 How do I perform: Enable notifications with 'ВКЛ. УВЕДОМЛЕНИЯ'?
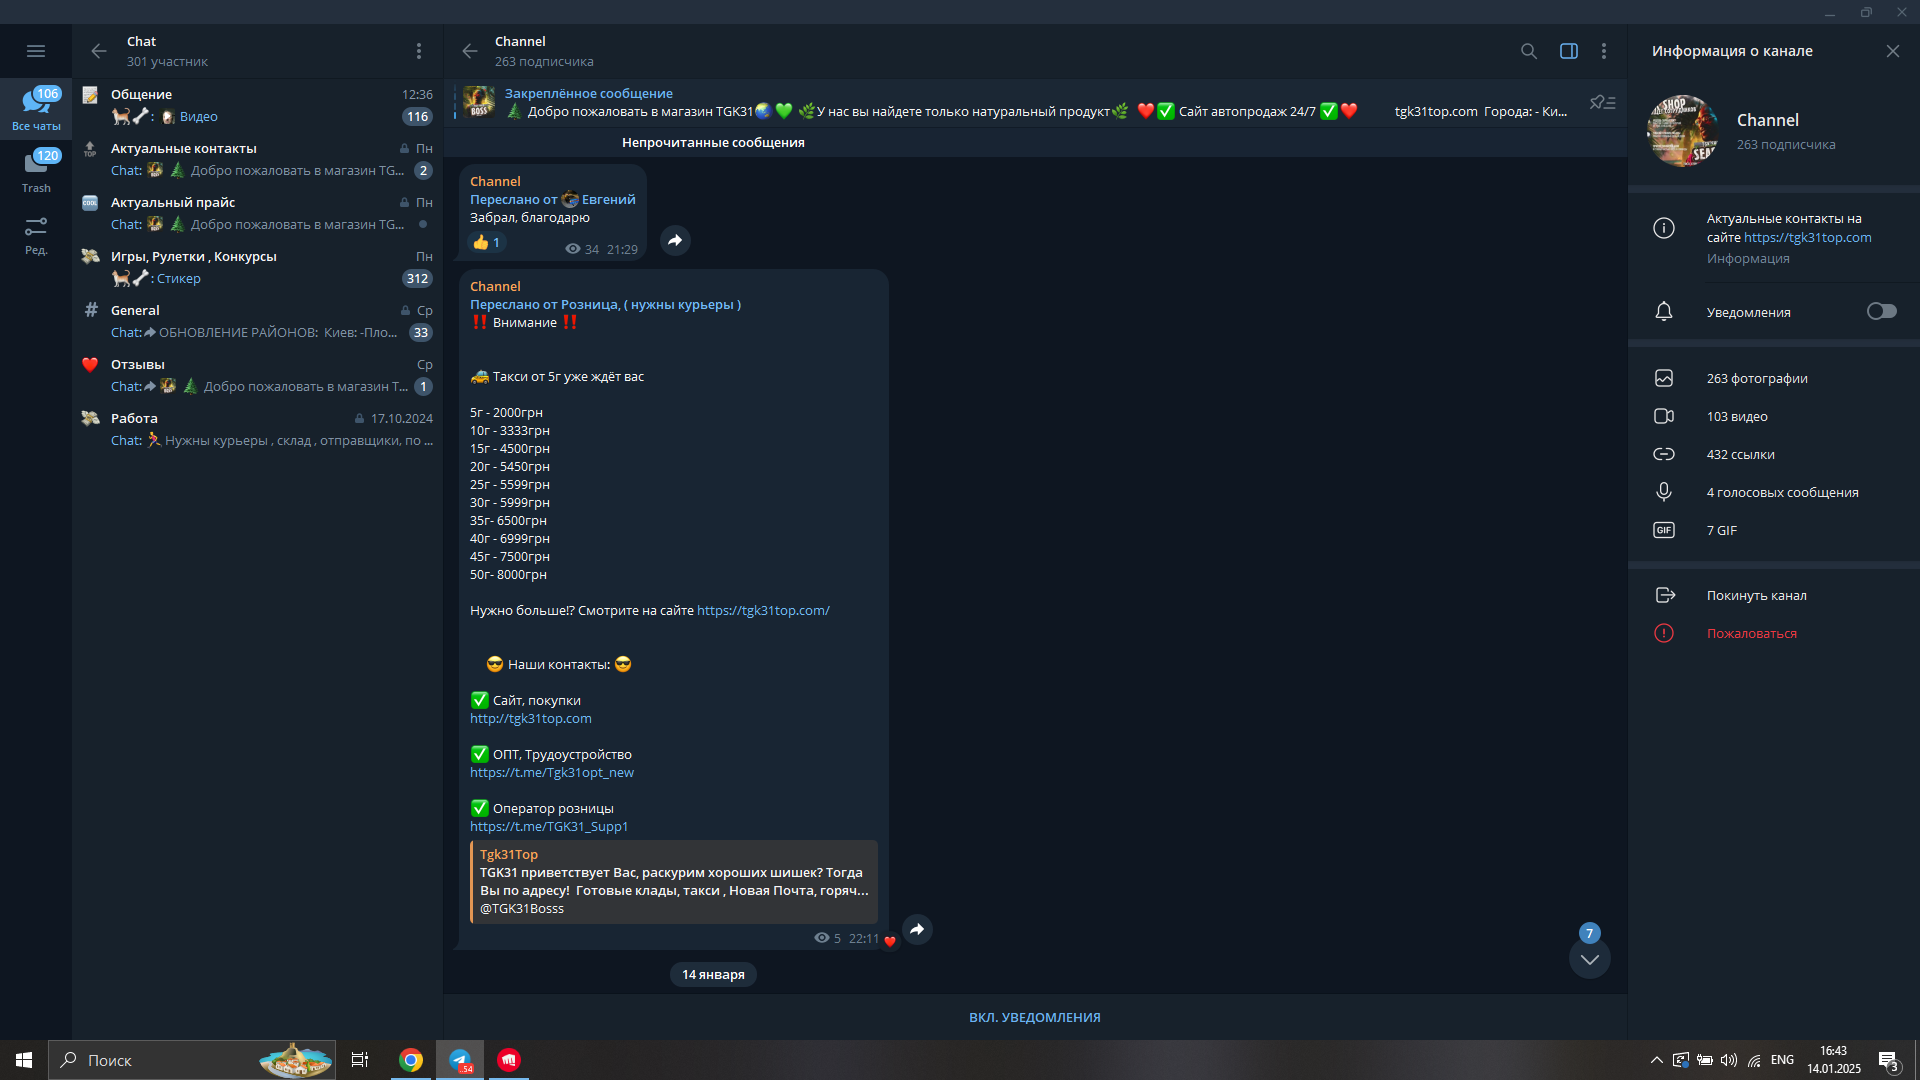coord(1035,1017)
